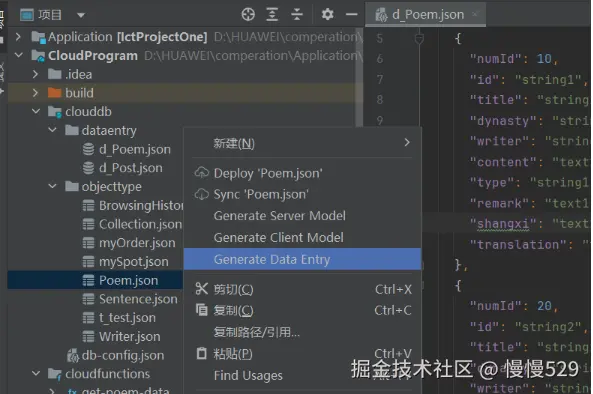Screen dimensions: 593x394
Task: Choose 粘贴(P) paste menu item
Action: 303,354
